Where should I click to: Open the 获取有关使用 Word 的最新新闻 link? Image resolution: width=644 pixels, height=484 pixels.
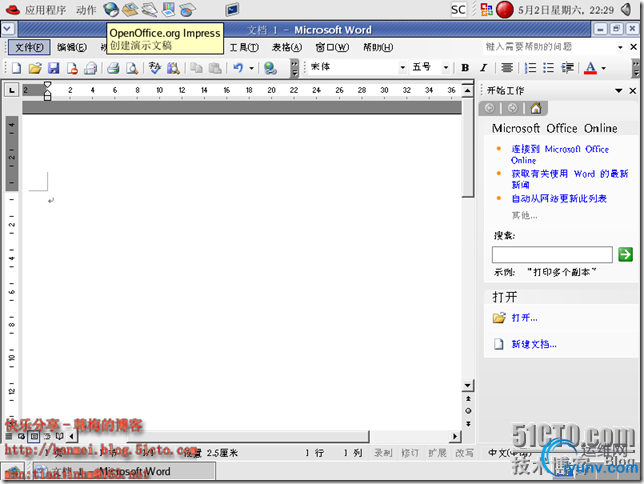pos(570,179)
